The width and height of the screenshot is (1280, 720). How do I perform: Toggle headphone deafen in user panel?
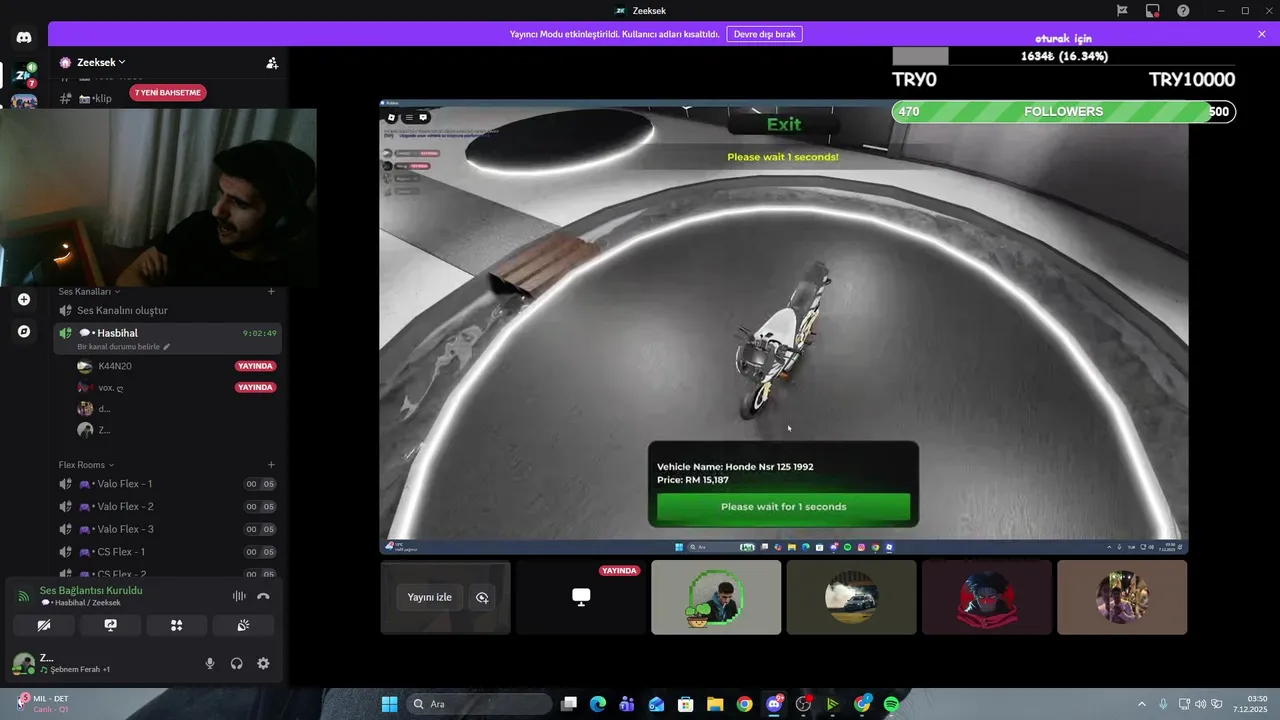click(x=237, y=663)
